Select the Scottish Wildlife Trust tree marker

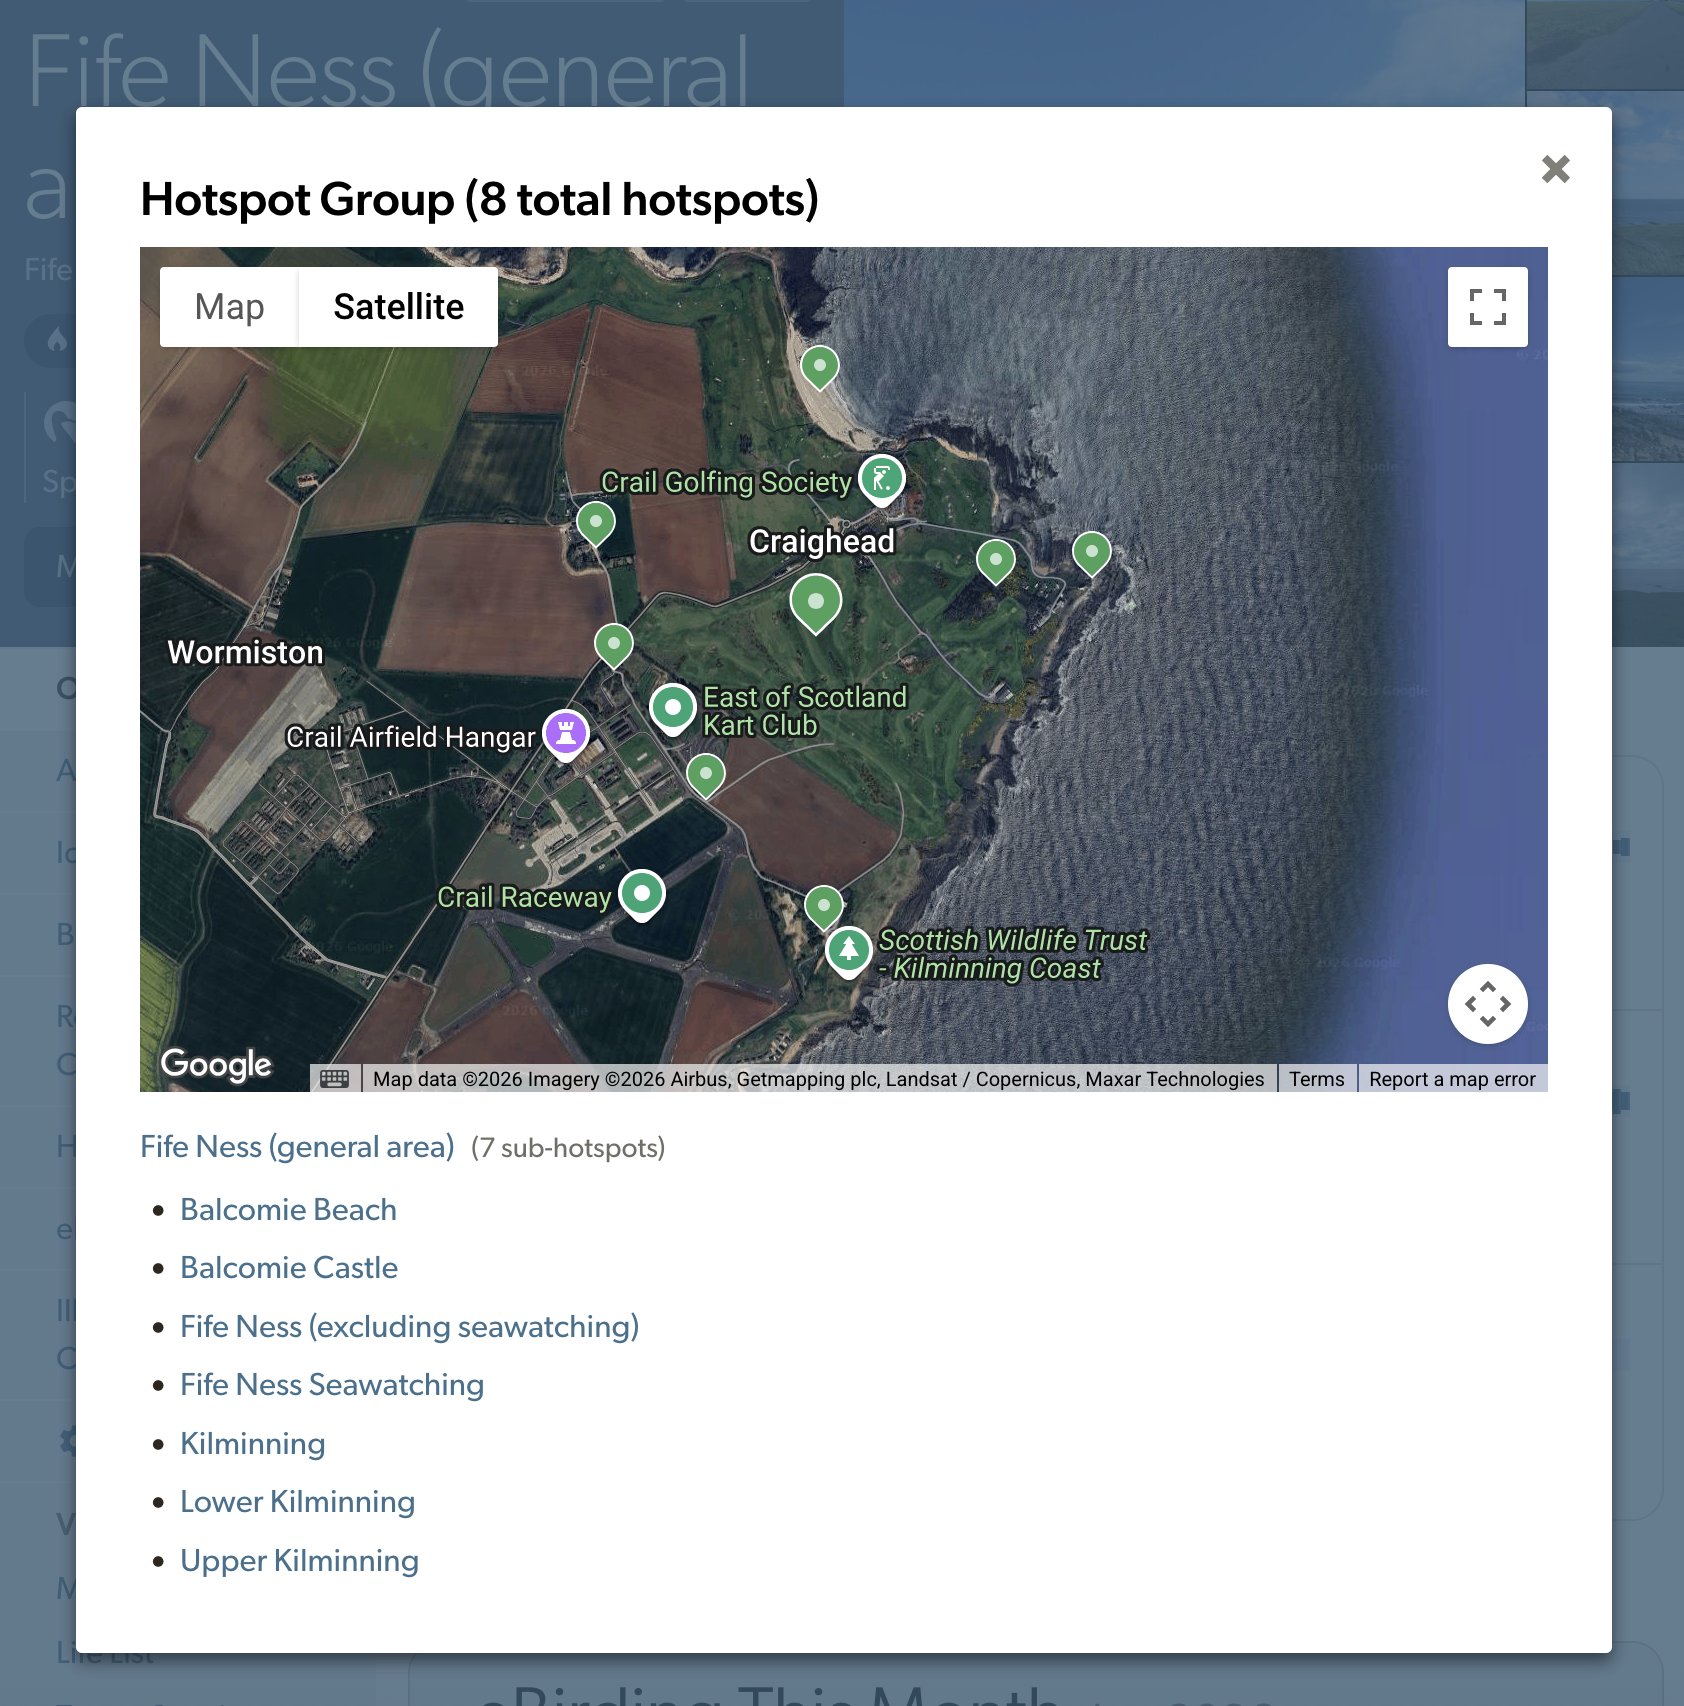coord(849,950)
